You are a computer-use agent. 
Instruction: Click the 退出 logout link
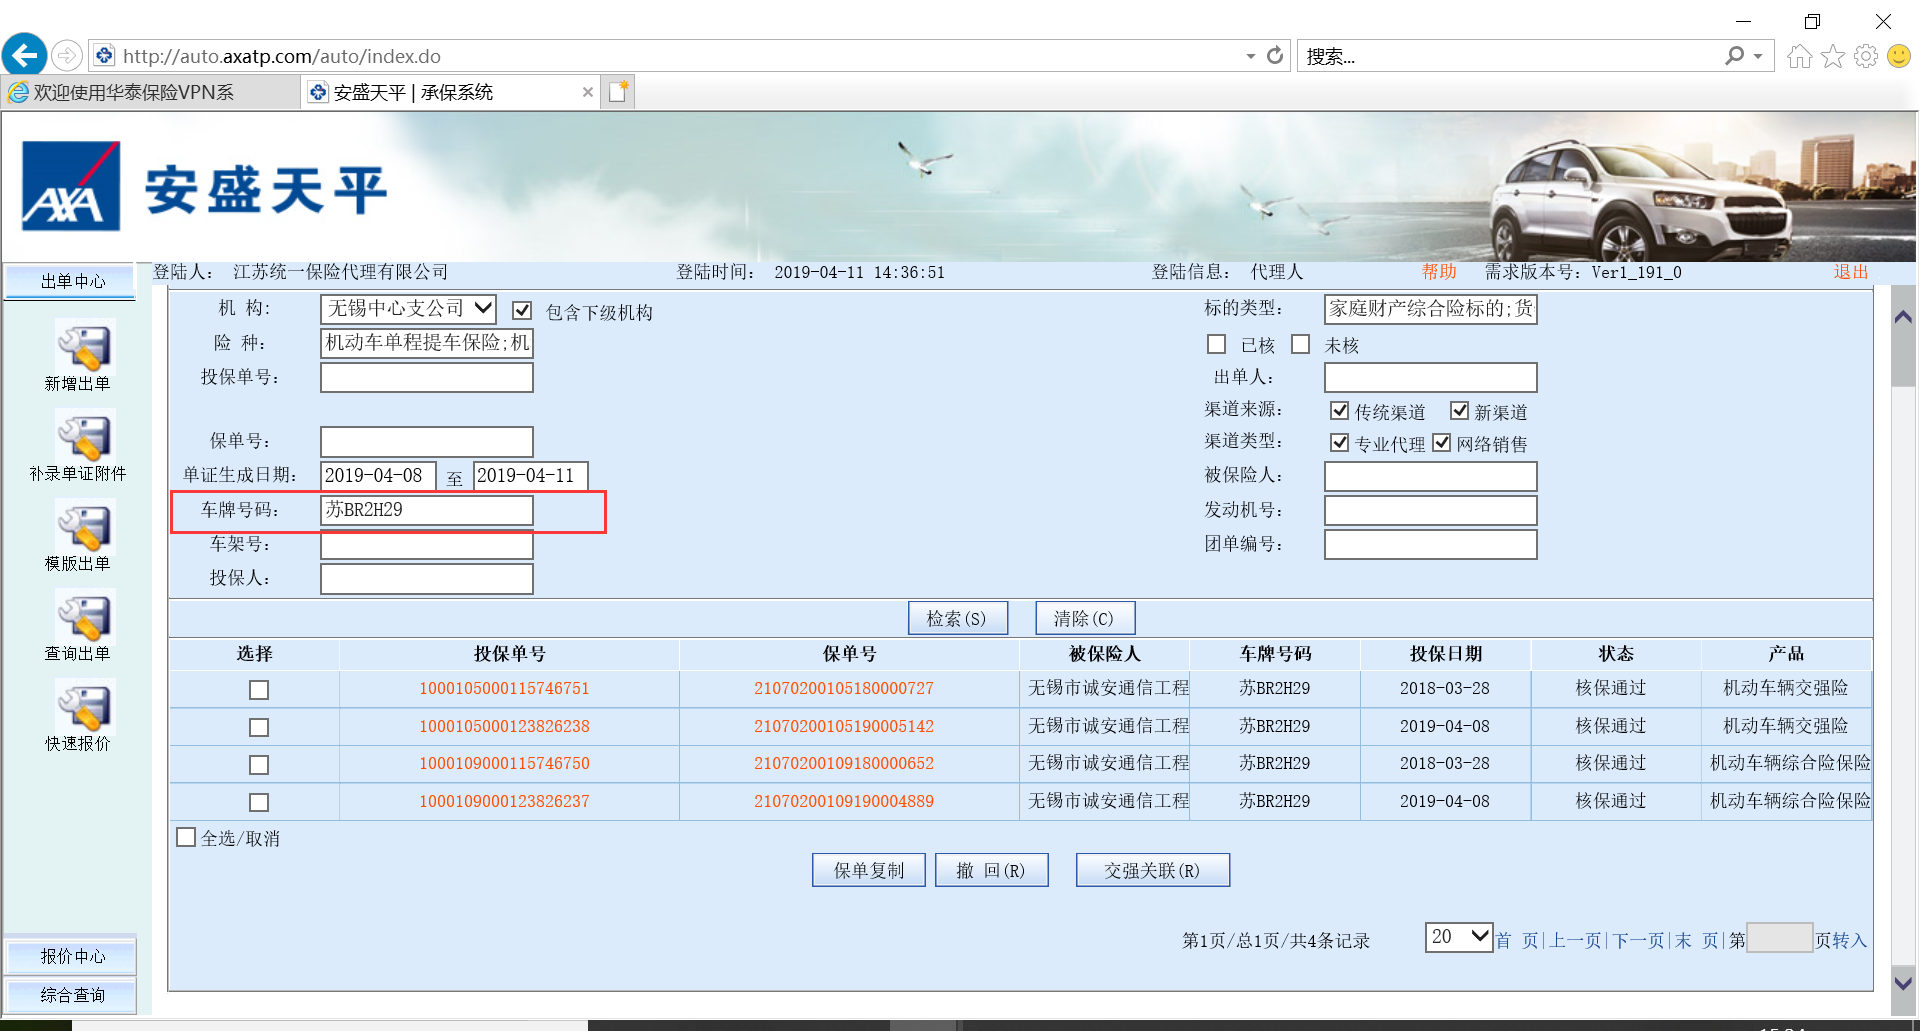[1850, 272]
